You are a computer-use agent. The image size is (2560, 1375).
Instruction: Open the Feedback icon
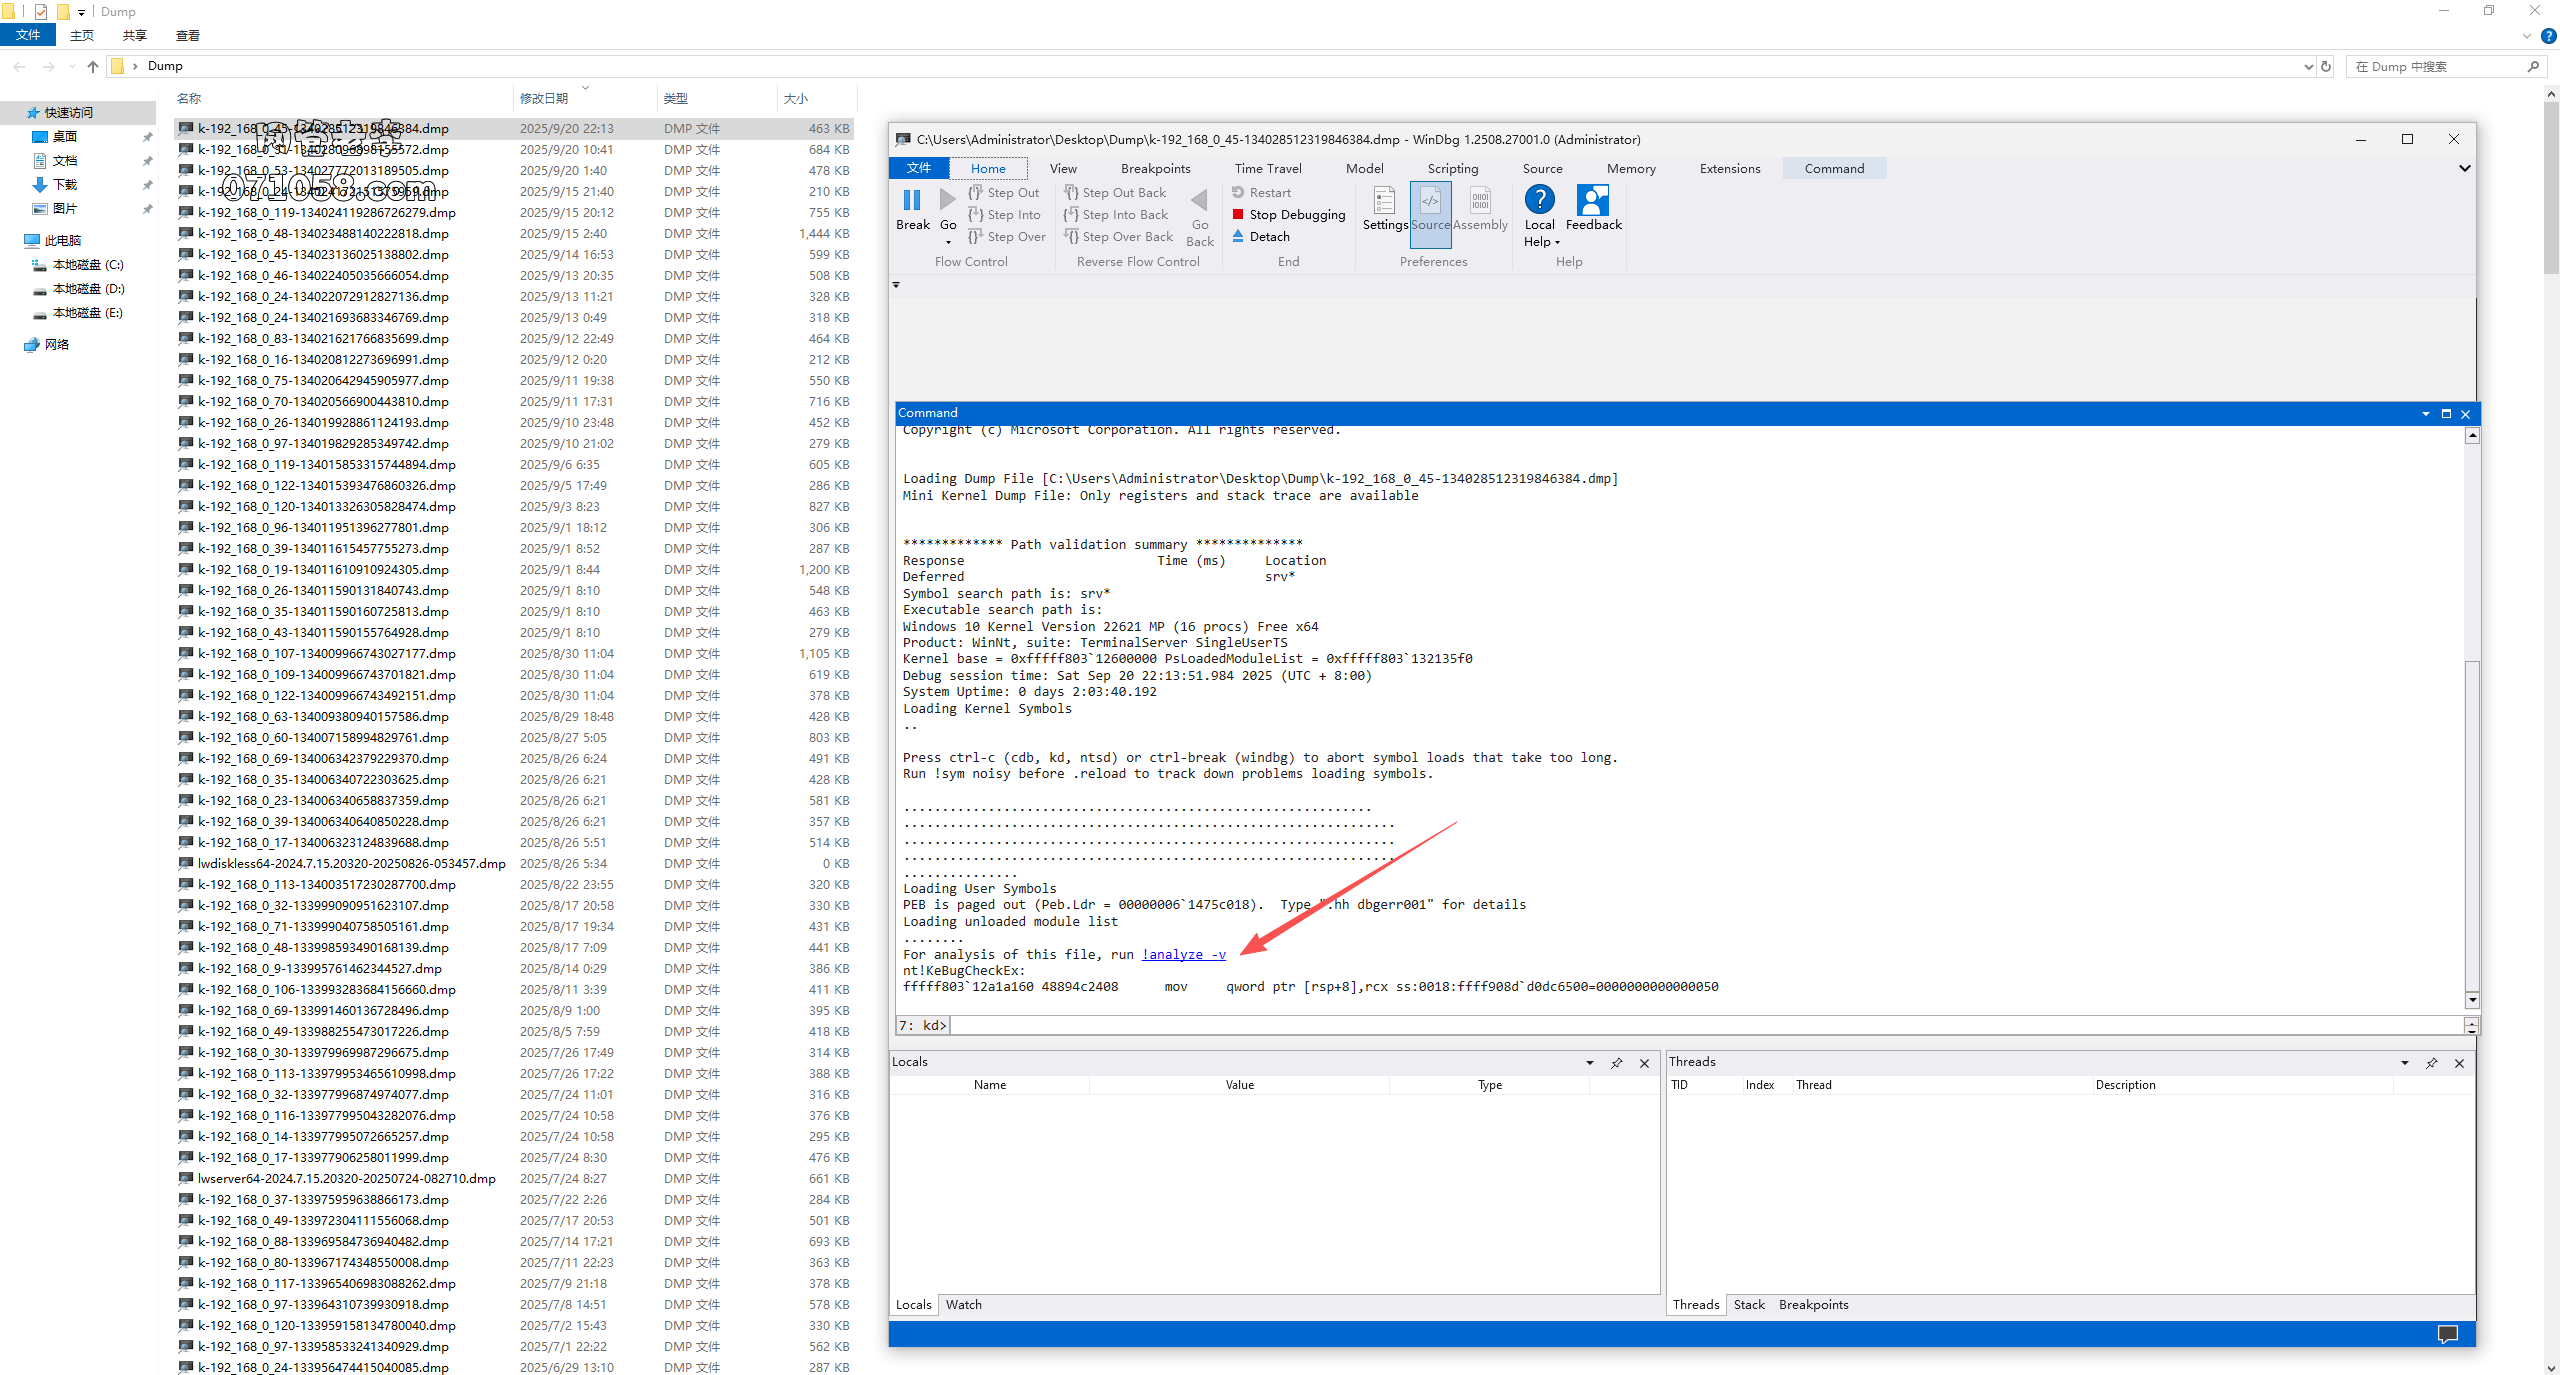1592,201
